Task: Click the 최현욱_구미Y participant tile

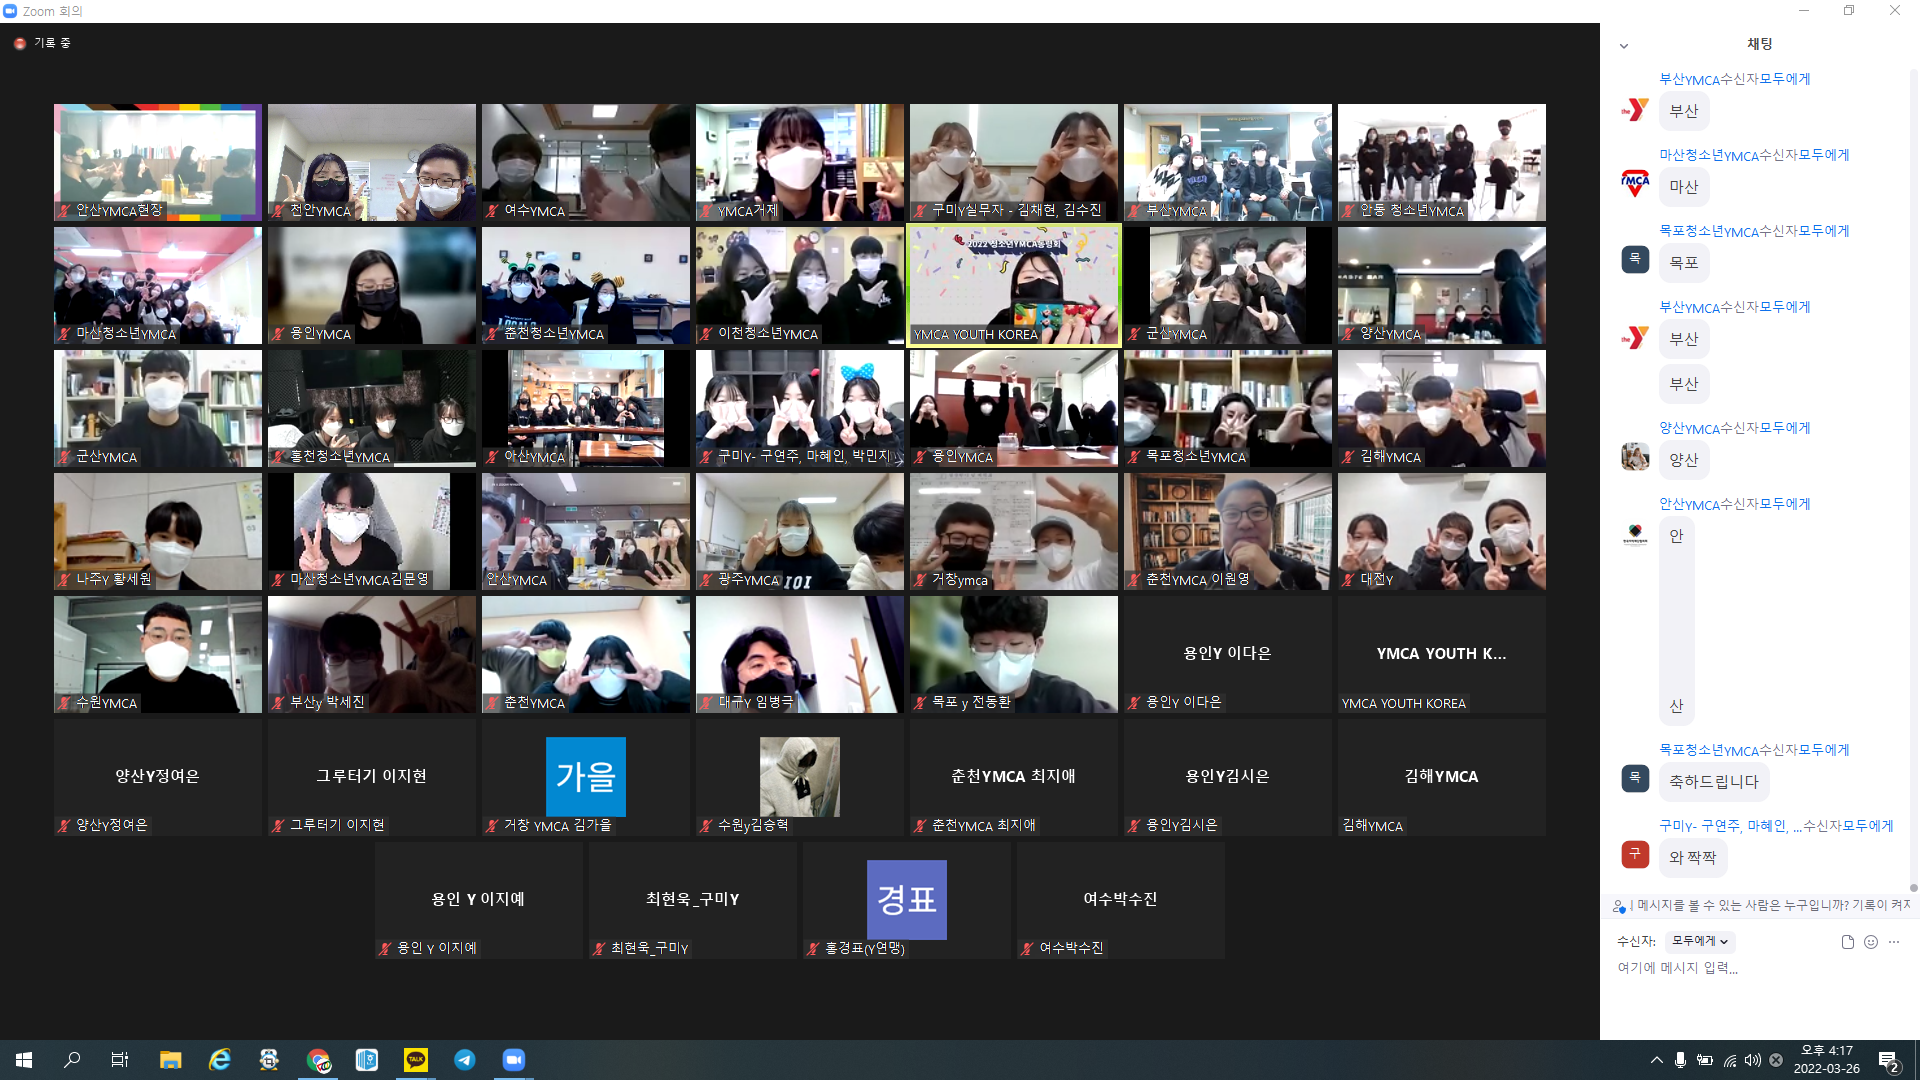Action: pyautogui.click(x=693, y=900)
